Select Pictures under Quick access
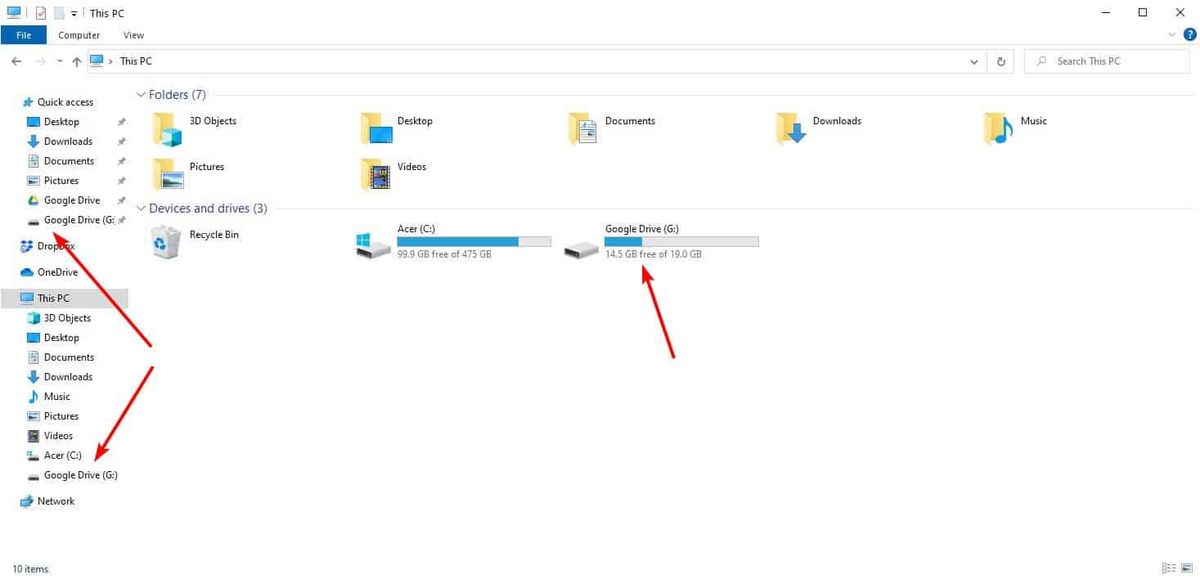The width and height of the screenshot is (1200, 579). click(61, 181)
